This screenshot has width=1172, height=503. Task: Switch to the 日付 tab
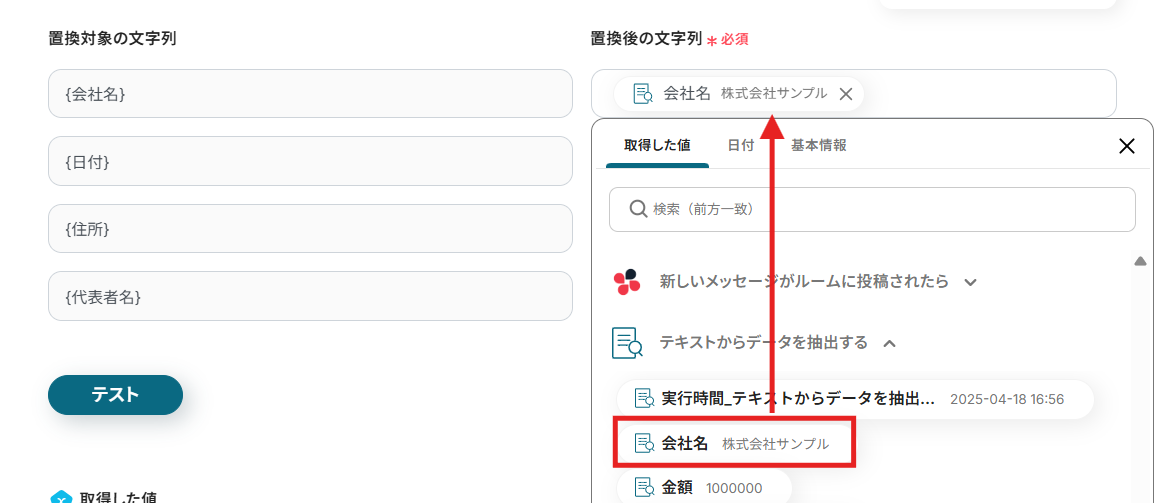click(x=741, y=145)
